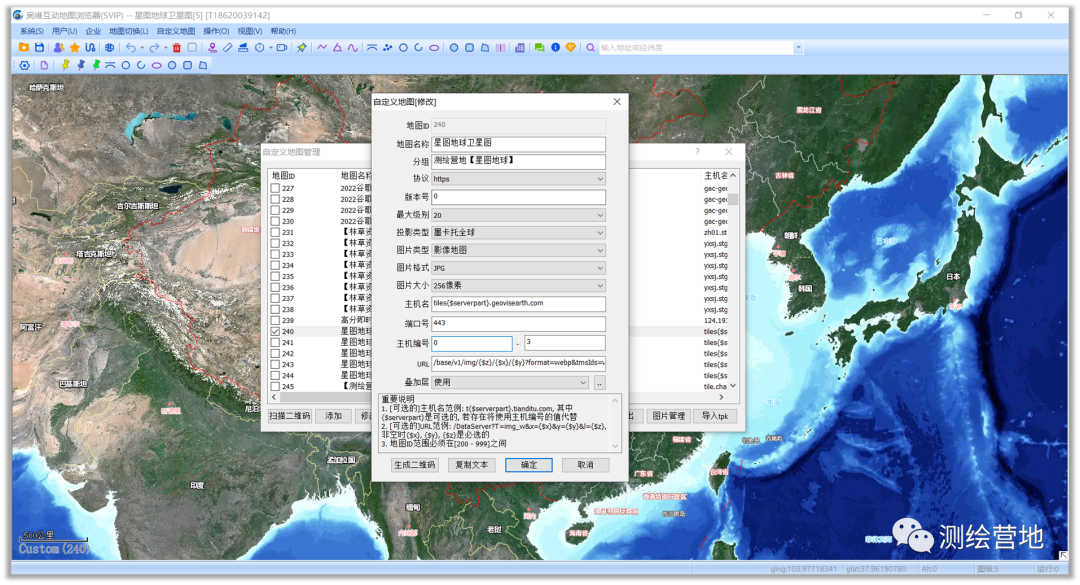This screenshot has height=585, width=1080.
Task: Open the 地图切换(L) menu
Action: 129,31
